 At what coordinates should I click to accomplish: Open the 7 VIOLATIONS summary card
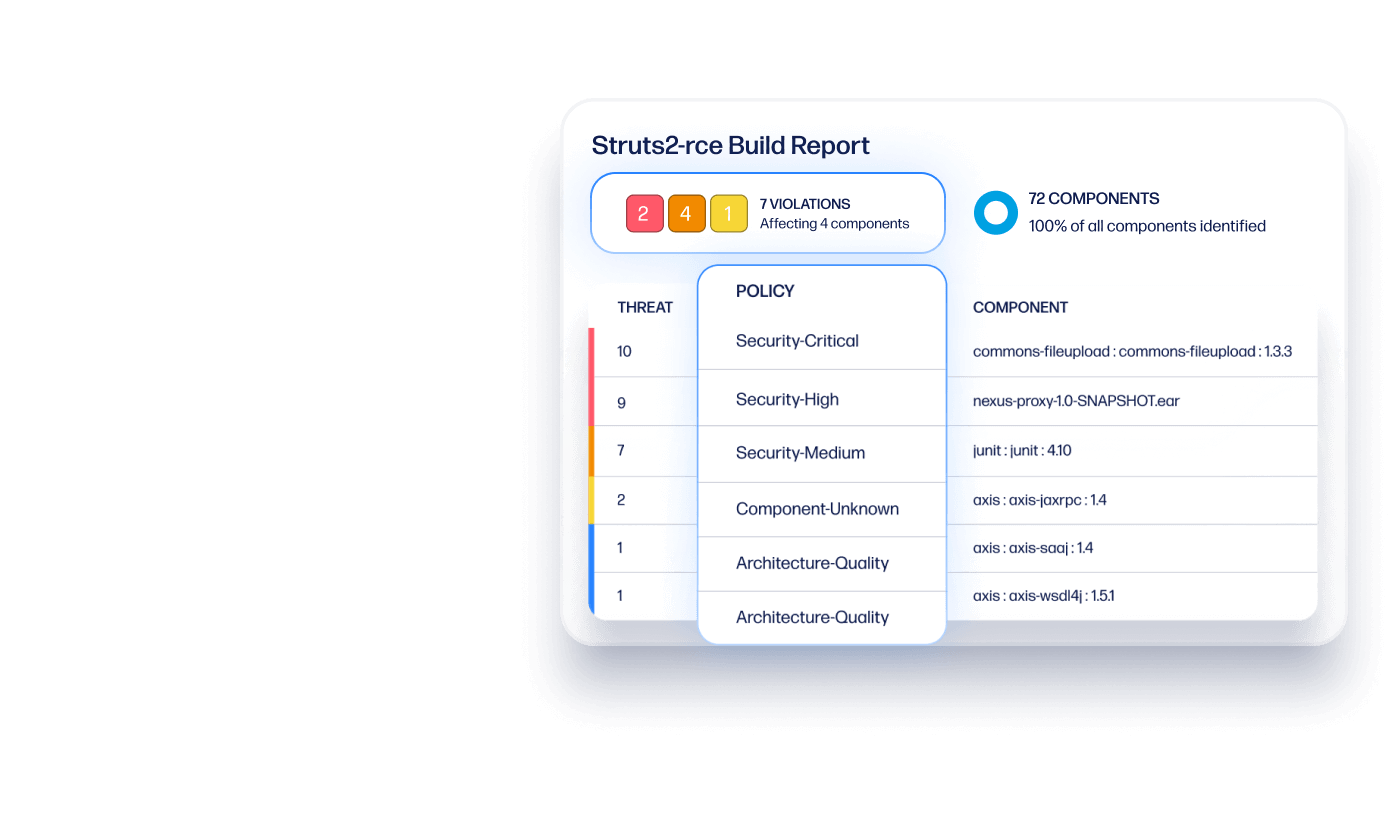click(x=768, y=213)
